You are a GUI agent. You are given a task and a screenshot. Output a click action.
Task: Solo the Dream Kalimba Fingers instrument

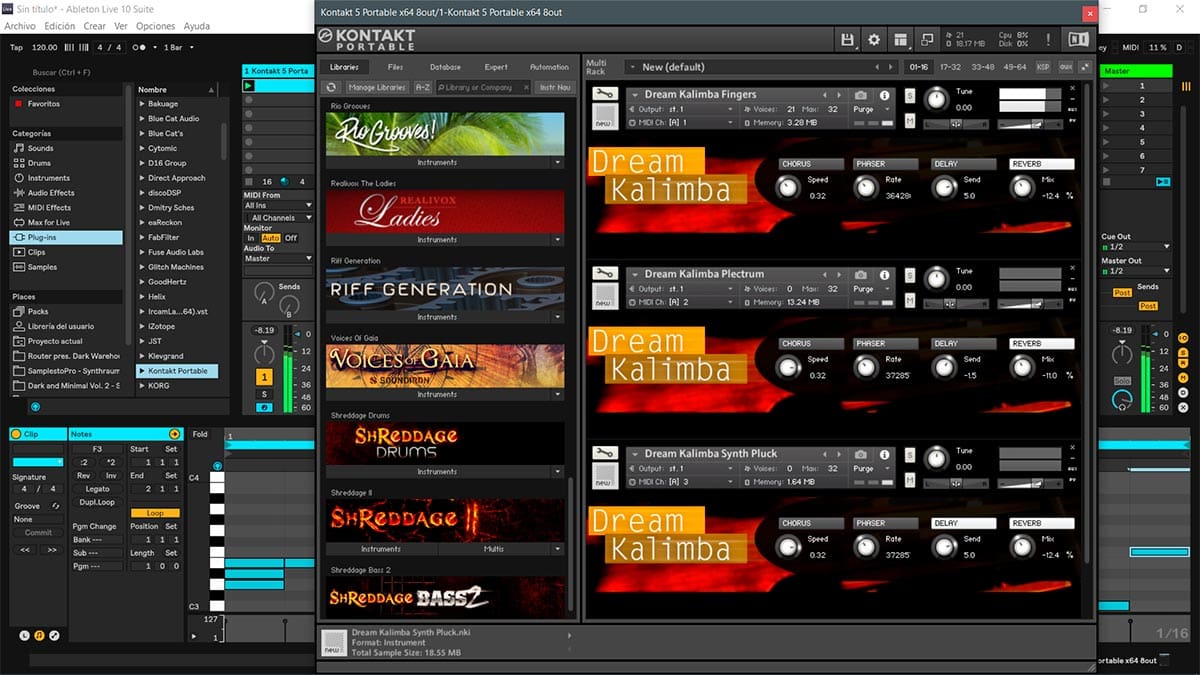pyautogui.click(x=910, y=96)
